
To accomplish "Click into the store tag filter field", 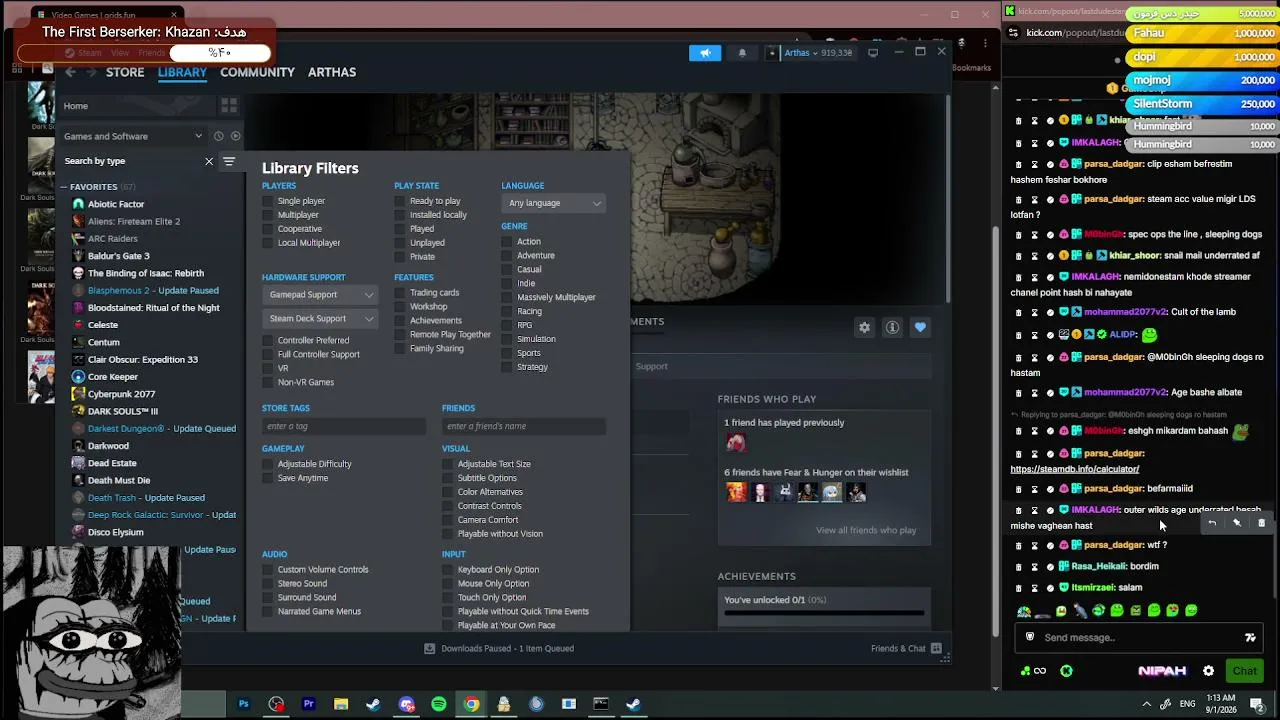I will click(x=343, y=426).
